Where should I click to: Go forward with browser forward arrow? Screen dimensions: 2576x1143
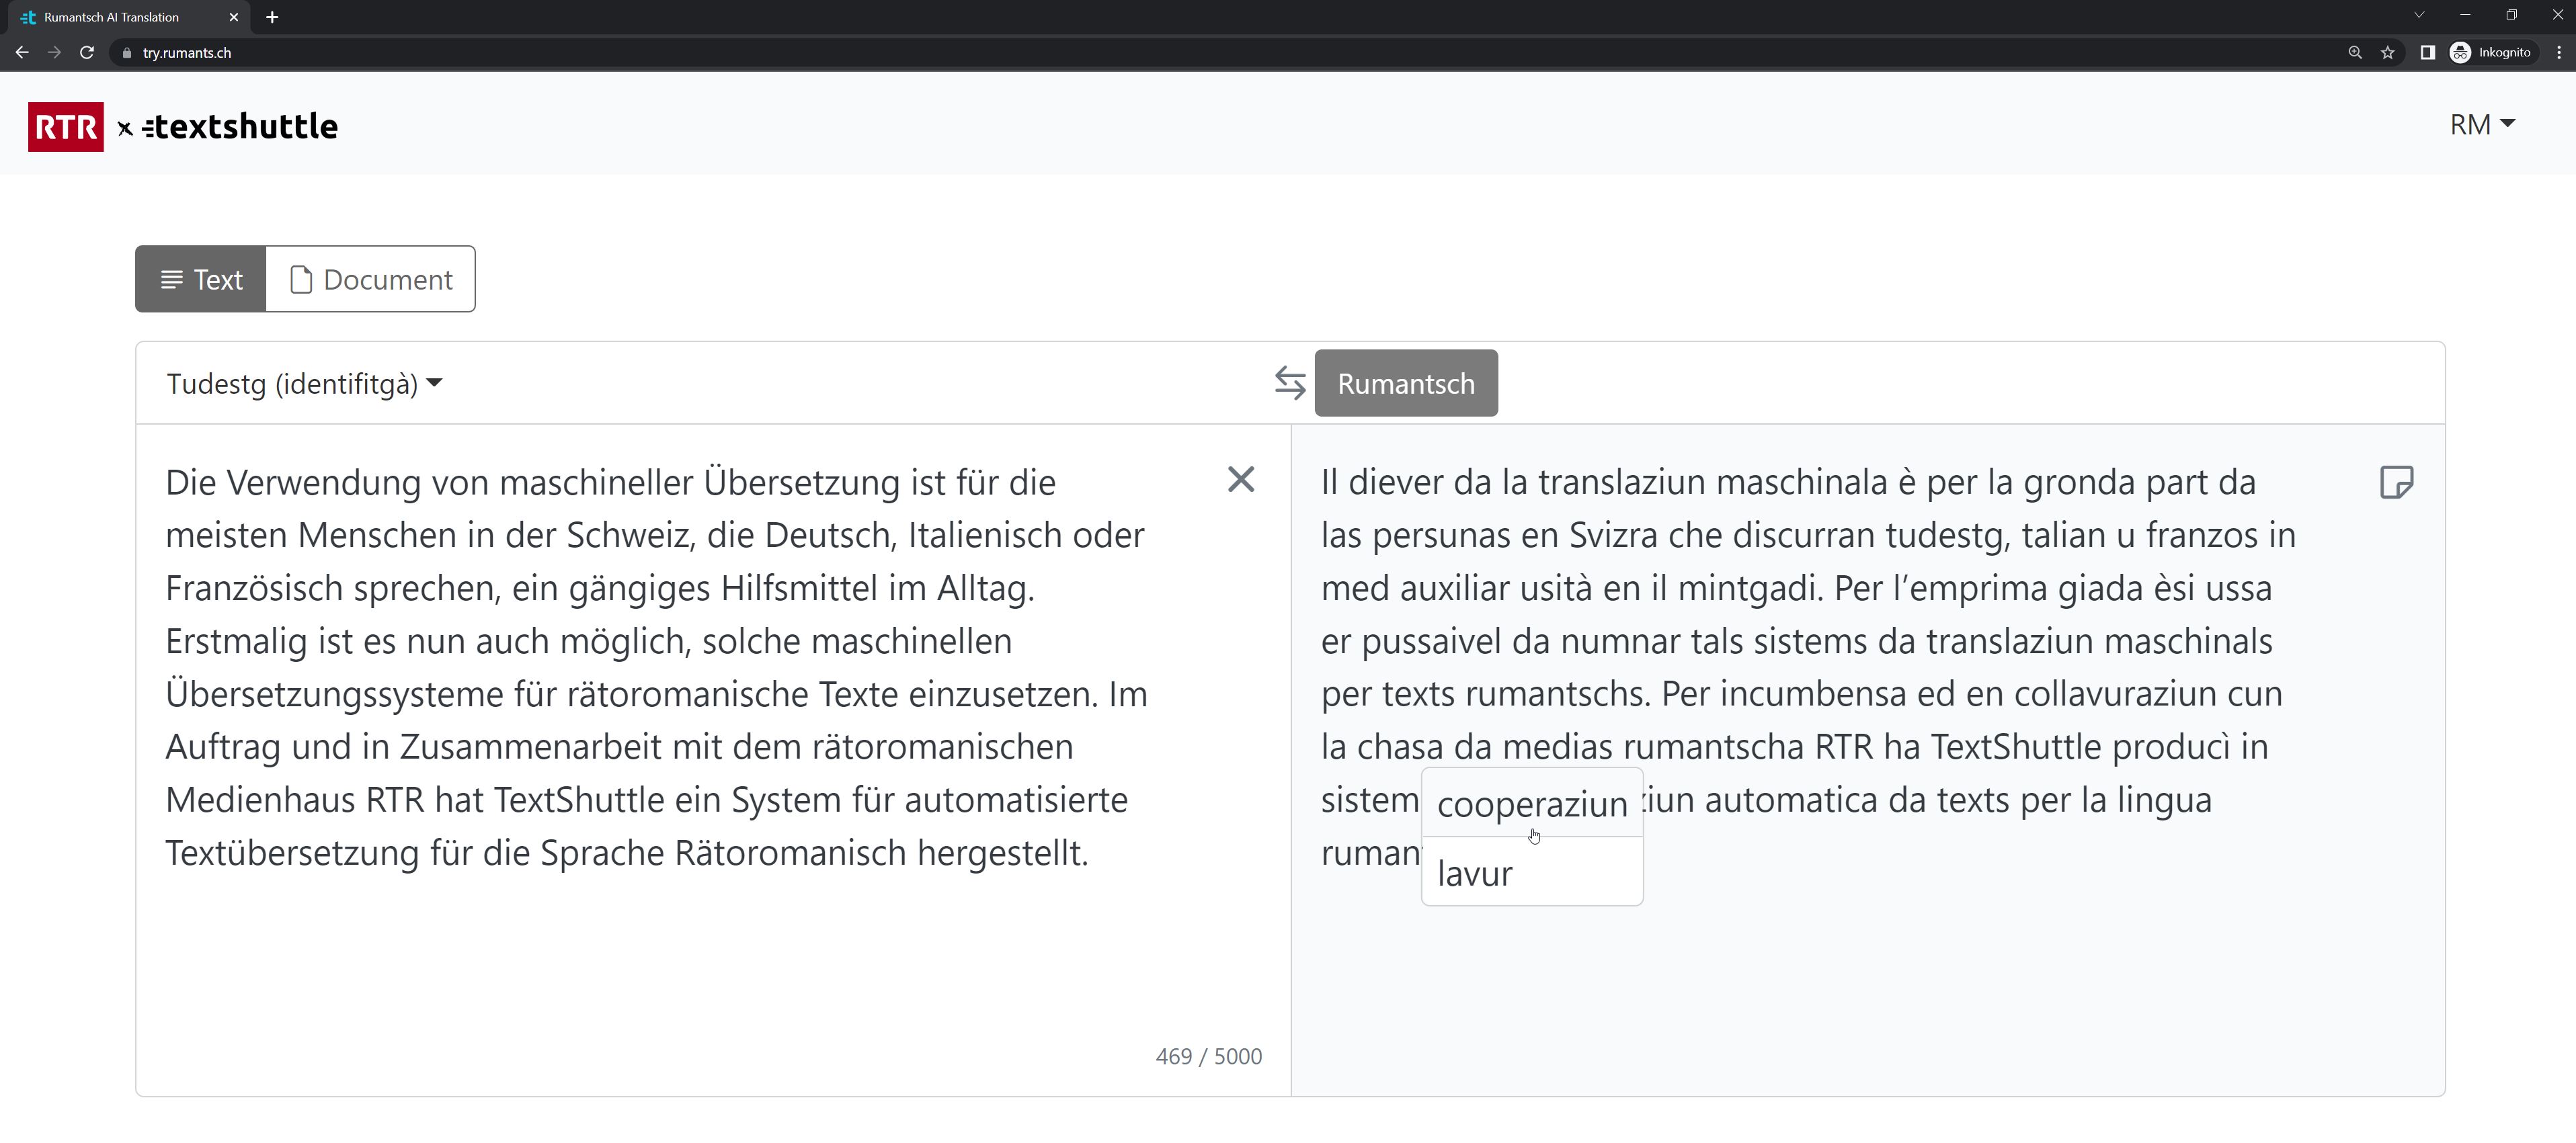pos(55,53)
